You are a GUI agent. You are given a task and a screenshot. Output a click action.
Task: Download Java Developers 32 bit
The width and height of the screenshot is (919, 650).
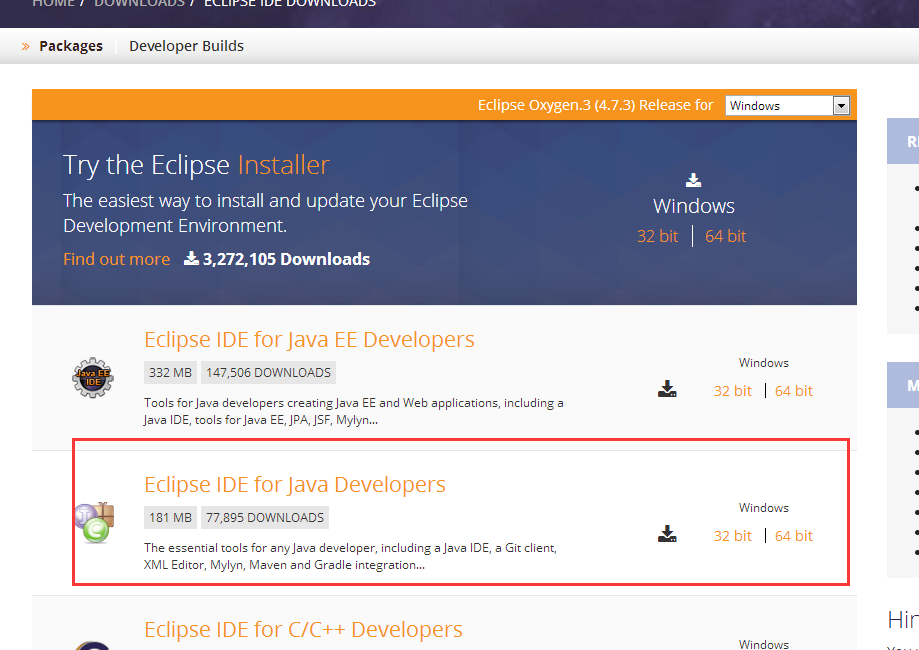tap(733, 536)
